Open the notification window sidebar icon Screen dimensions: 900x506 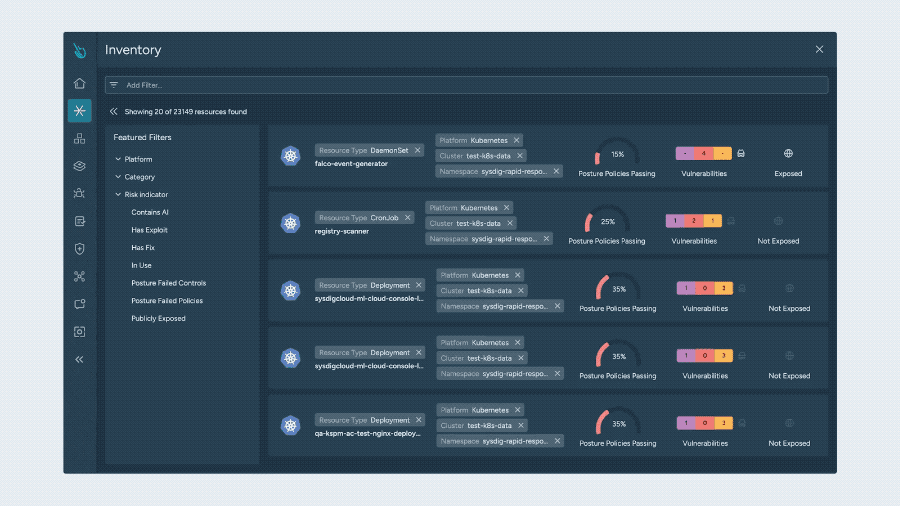click(x=79, y=304)
